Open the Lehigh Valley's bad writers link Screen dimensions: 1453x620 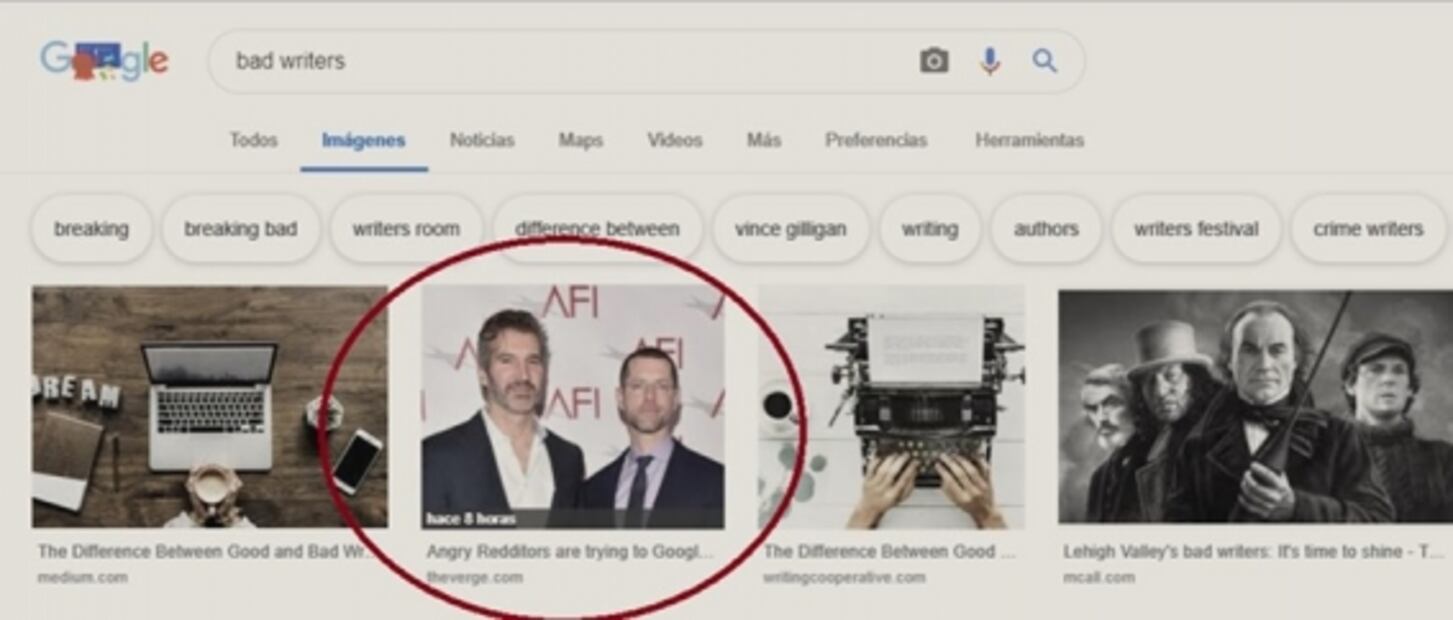click(x=1253, y=552)
